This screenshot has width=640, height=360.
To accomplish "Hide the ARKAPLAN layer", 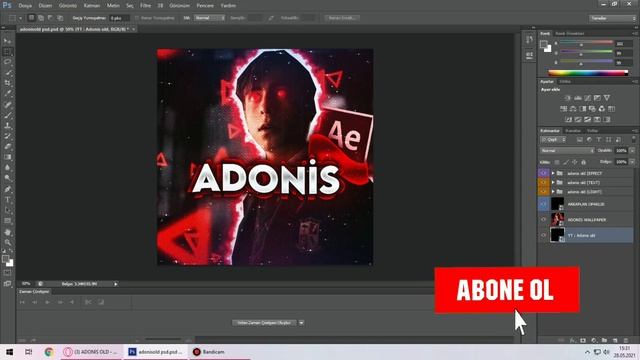I will point(543,204).
